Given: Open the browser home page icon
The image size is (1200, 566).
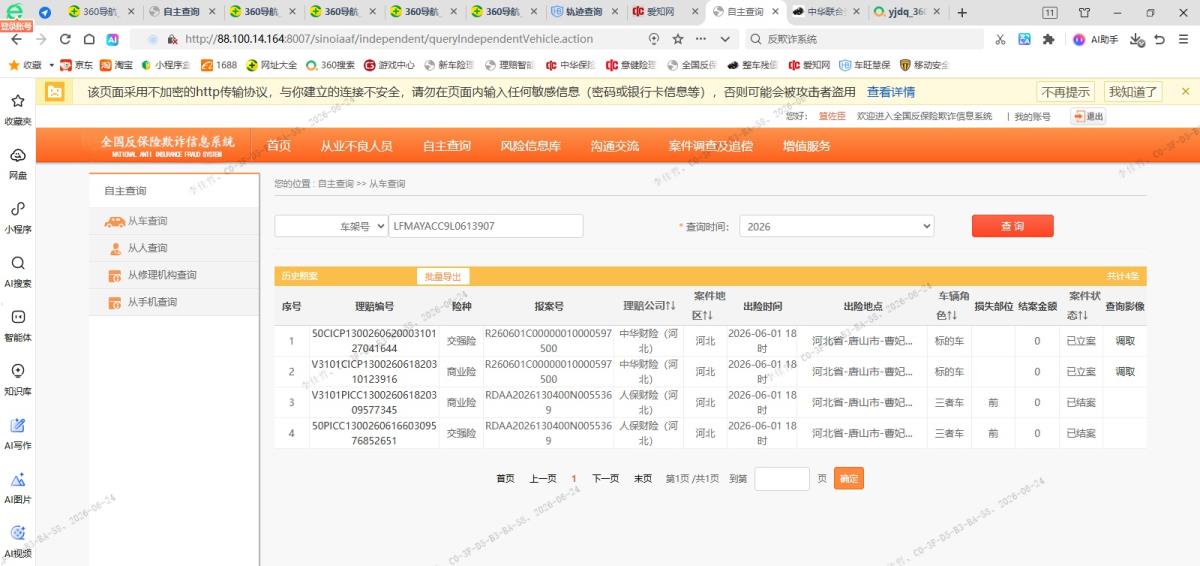Looking at the screenshot, I should pyautogui.click(x=89, y=39).
